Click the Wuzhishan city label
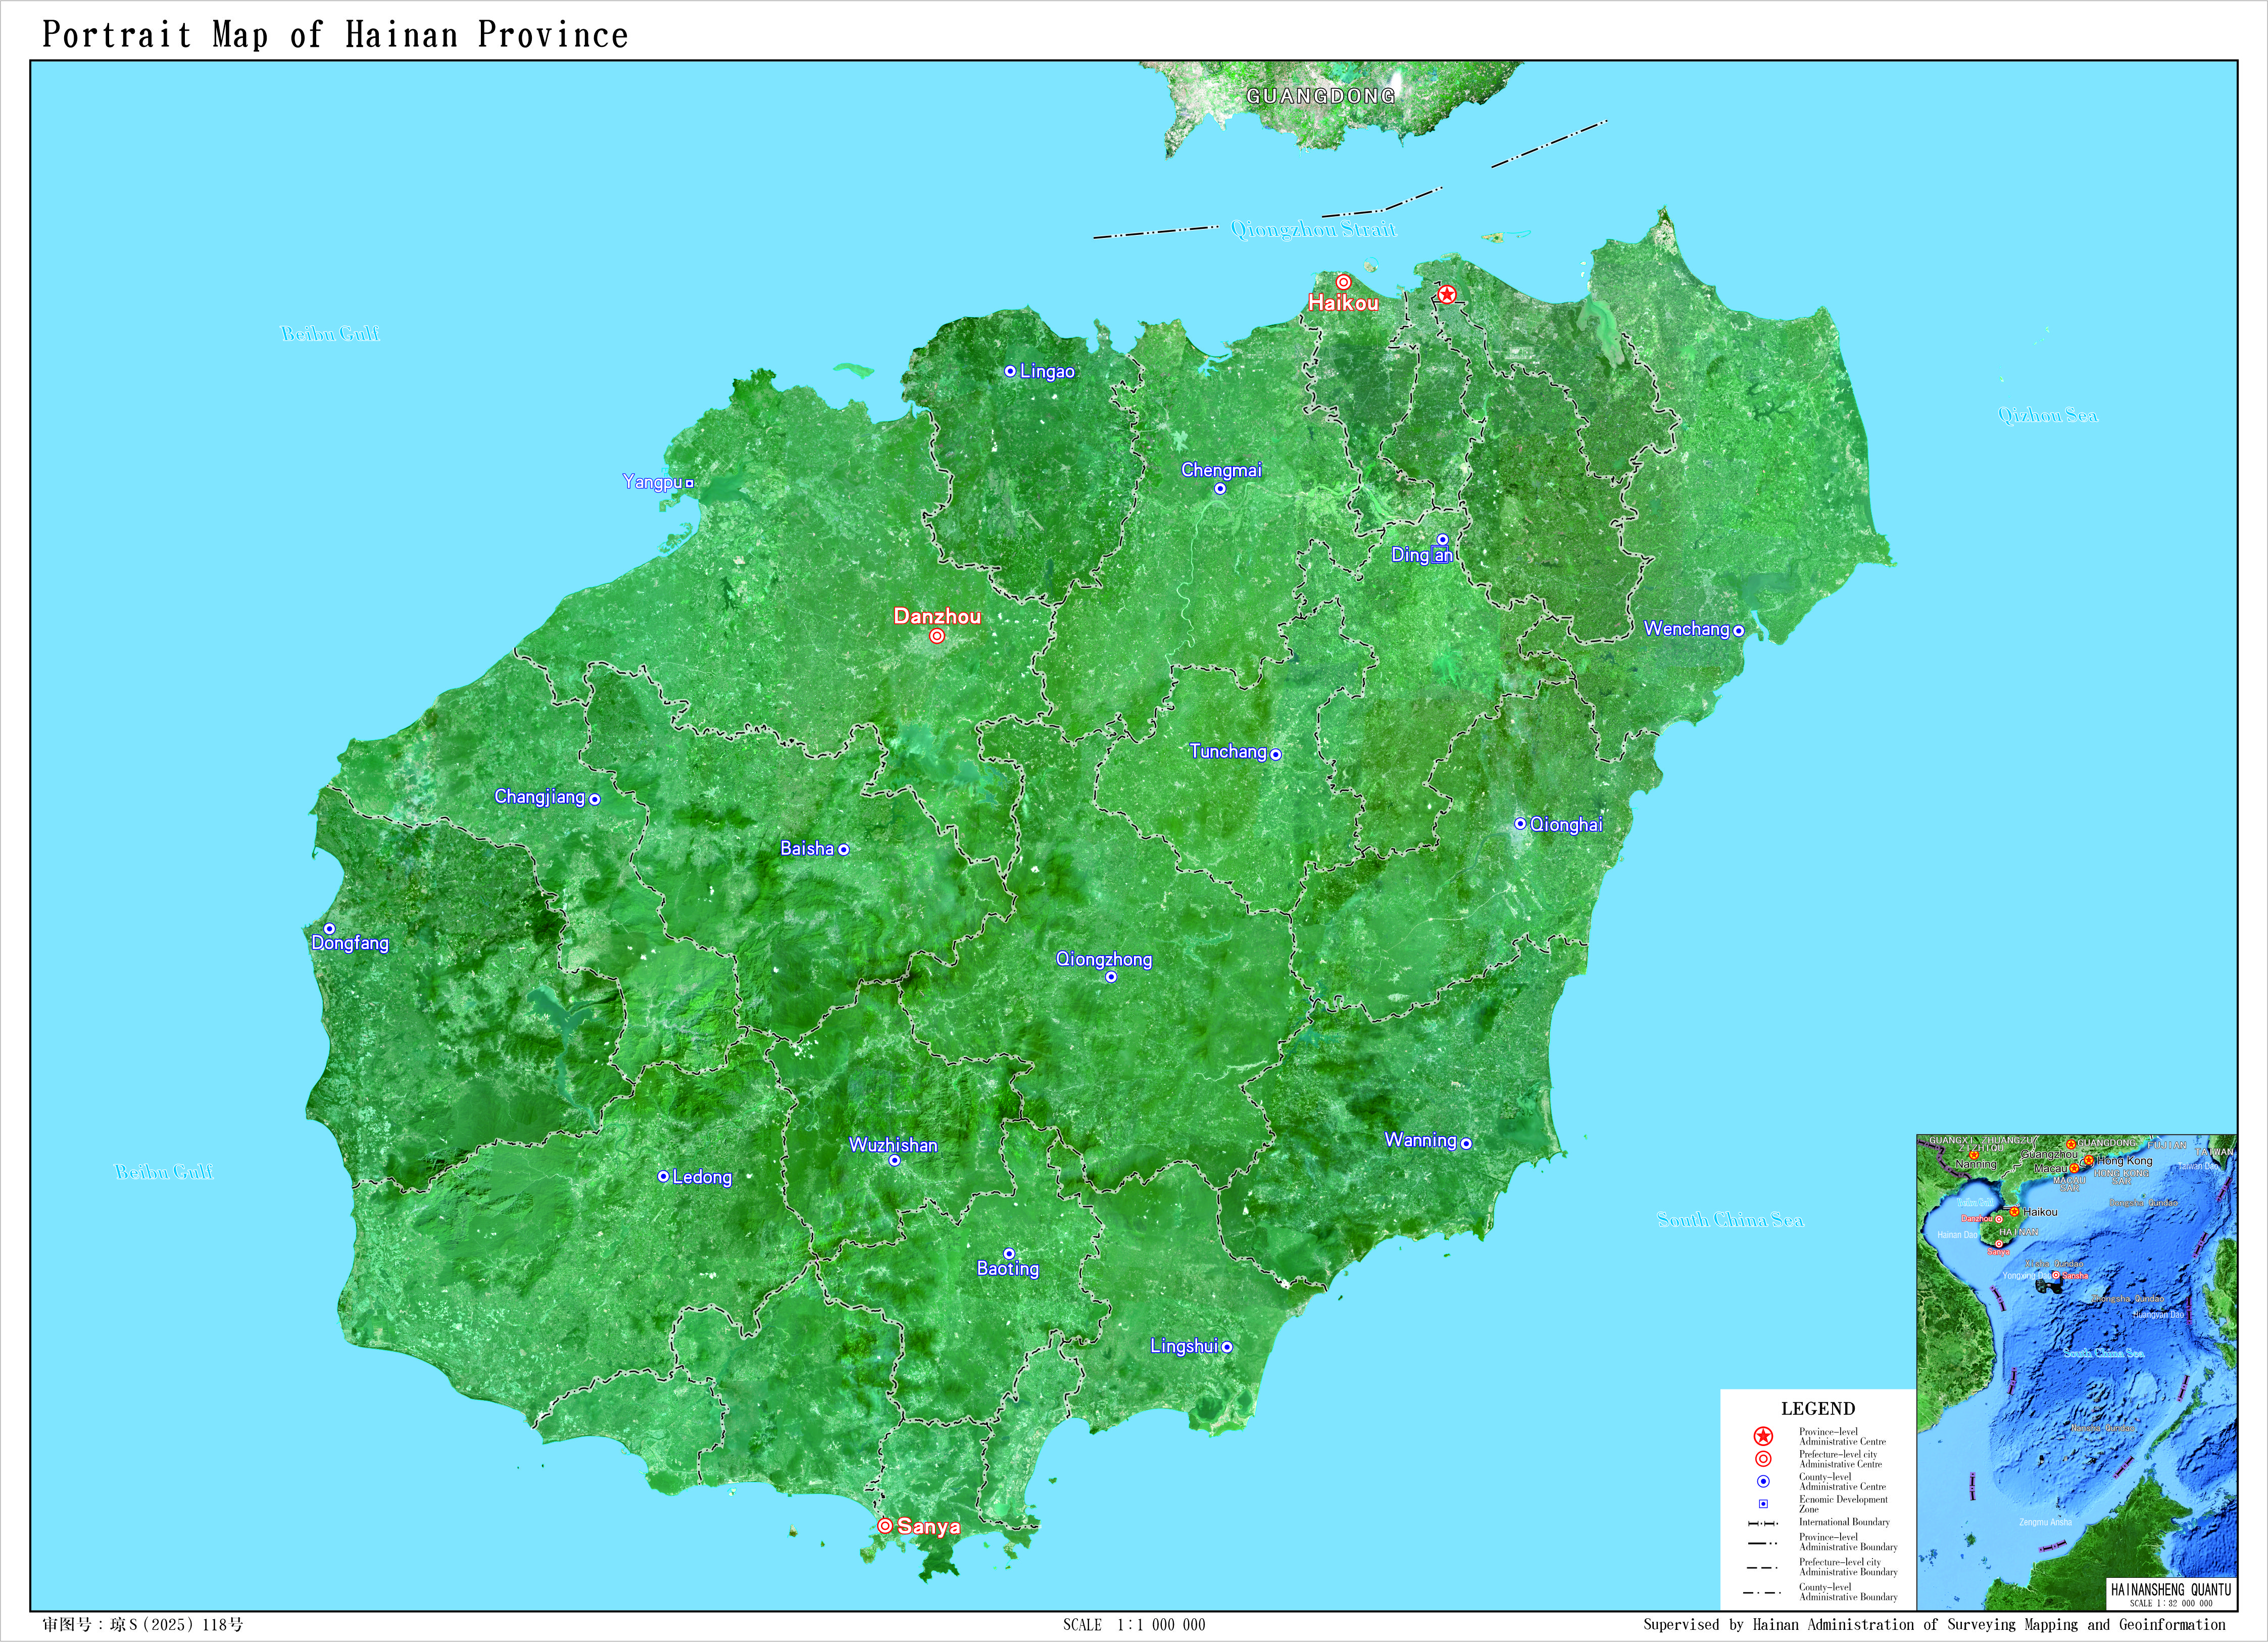This screenshot has height=1642, width=2268. point(893,1145)
